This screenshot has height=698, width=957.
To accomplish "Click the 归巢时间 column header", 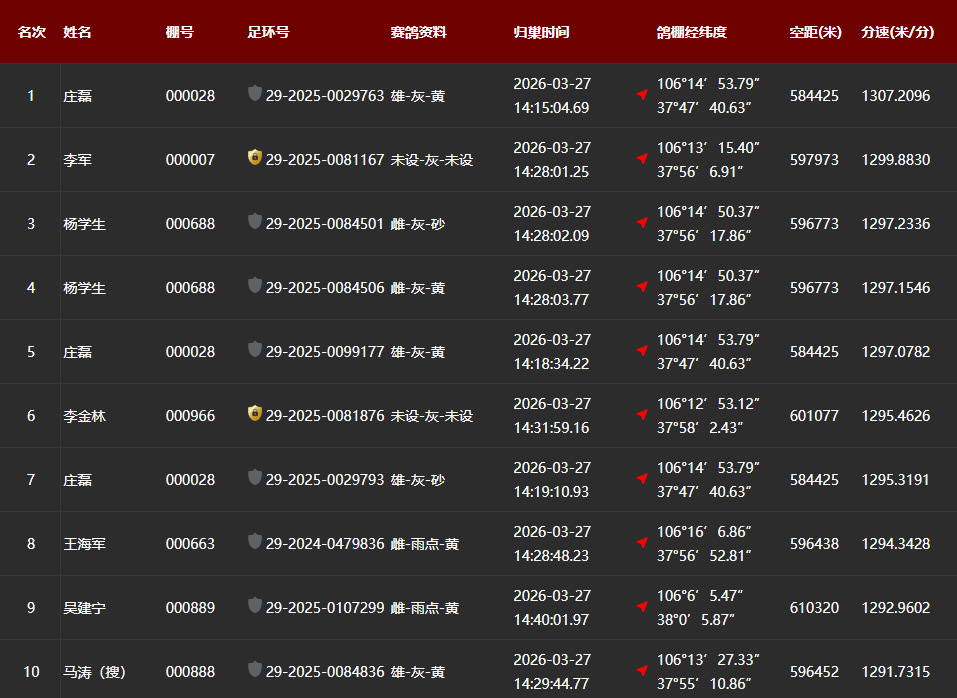I will tap(541, 32).
